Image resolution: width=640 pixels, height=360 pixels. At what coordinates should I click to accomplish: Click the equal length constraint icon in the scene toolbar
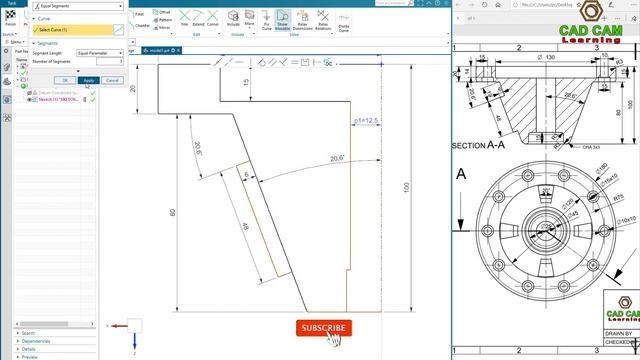click(x=294, y=62)
